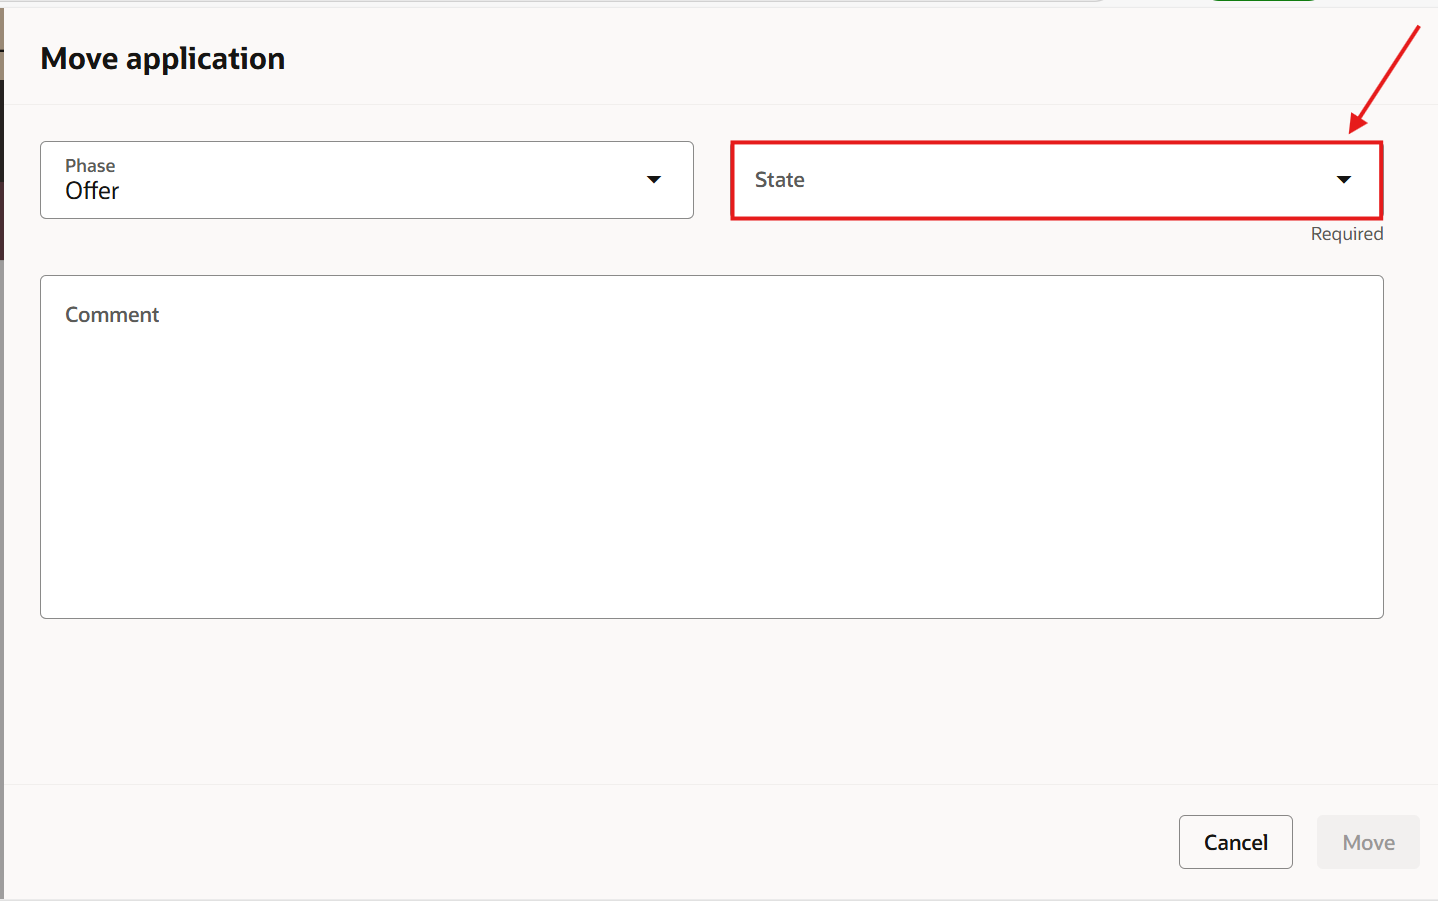
Task: Click the State dropdown chevron icon
Action: click(1343, 180)
